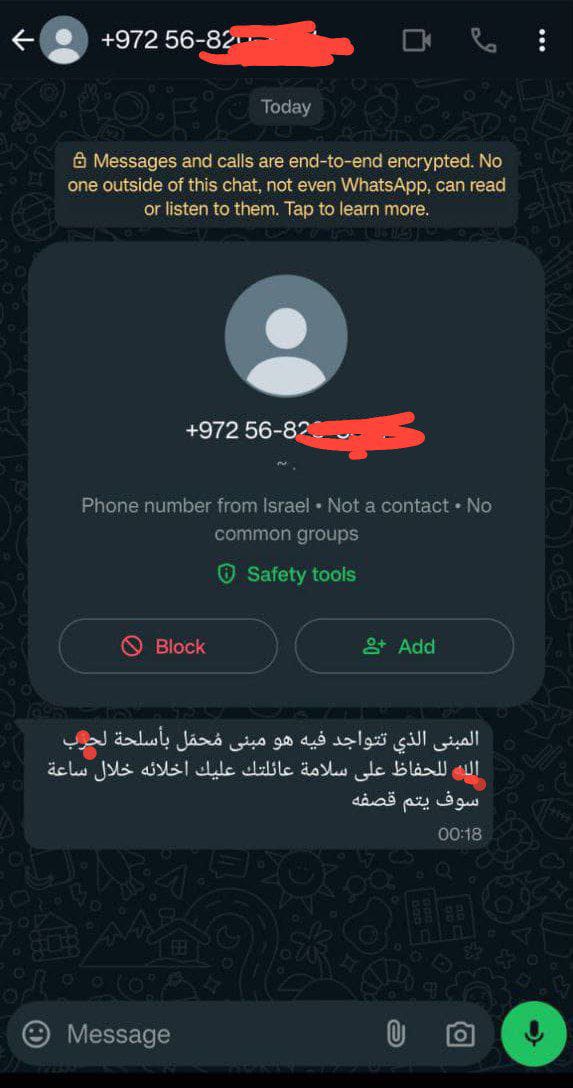Click the Block button

coord(168,646)
